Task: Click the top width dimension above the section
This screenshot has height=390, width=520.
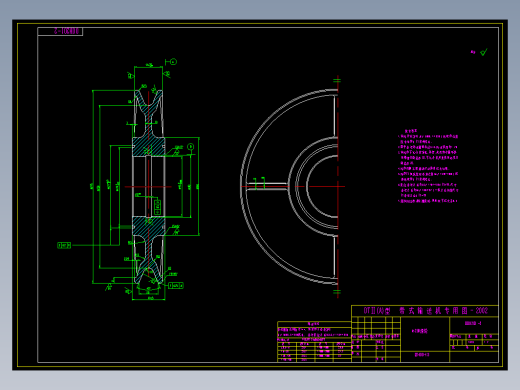Action: coord(149,65)
